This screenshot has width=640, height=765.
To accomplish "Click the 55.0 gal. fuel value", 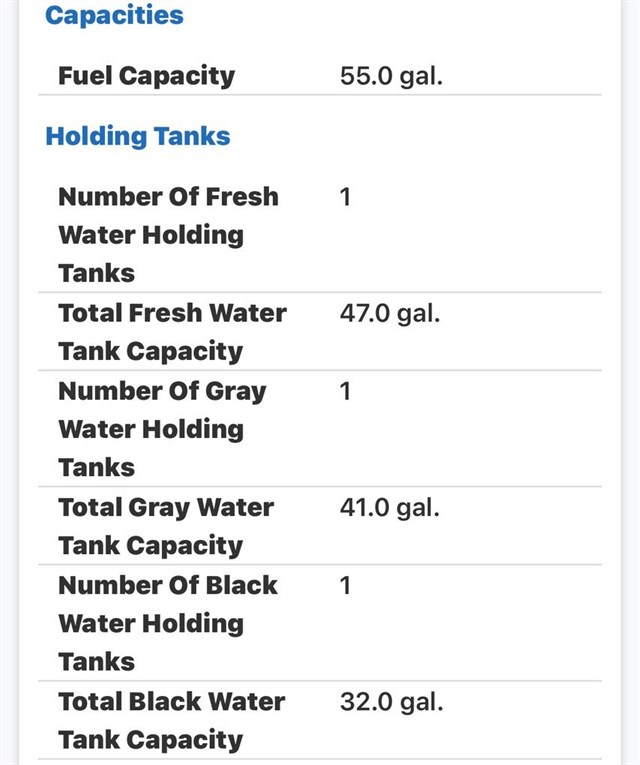I will pos(390,76).
